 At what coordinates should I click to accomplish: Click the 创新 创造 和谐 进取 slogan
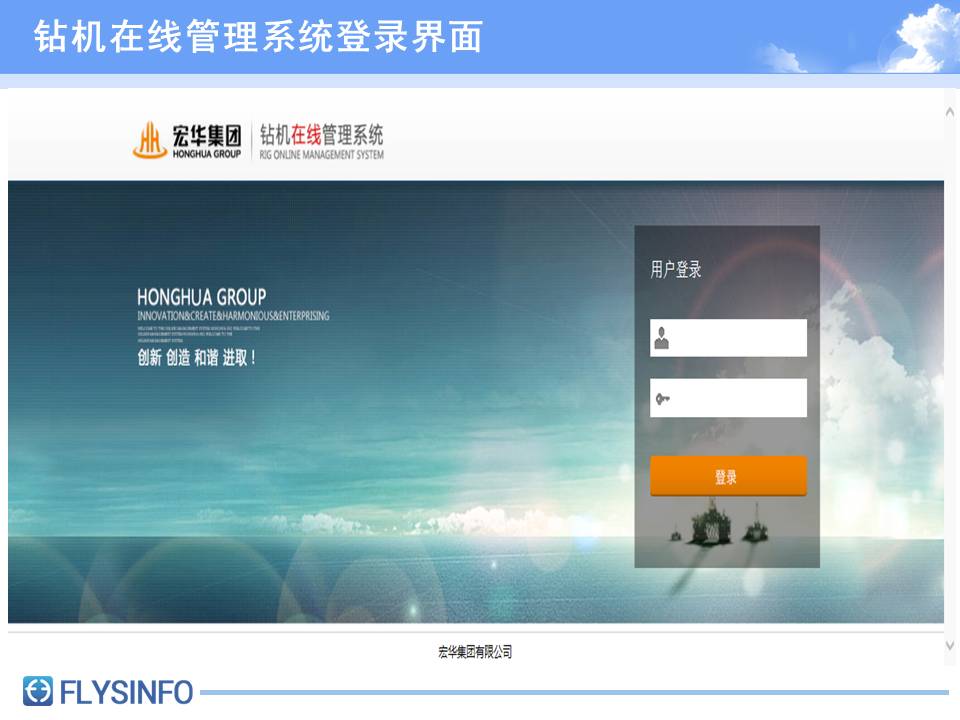(196, 358)
